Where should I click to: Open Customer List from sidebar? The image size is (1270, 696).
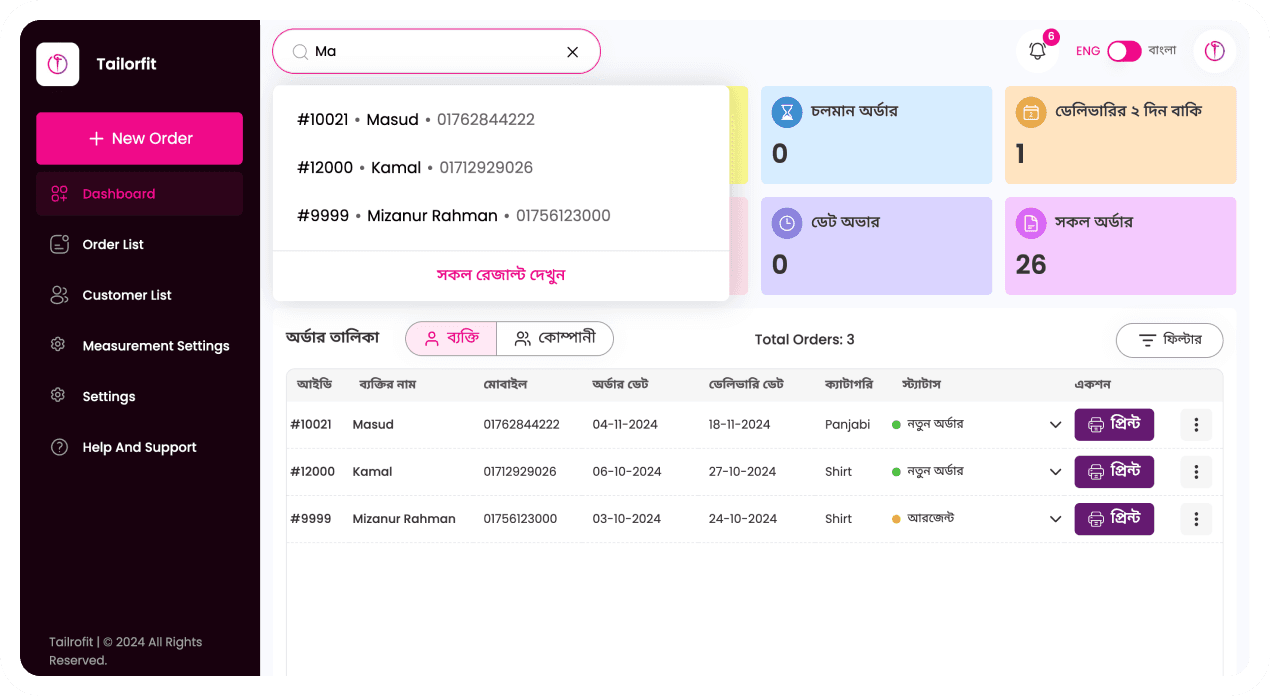tap(139, 295)
